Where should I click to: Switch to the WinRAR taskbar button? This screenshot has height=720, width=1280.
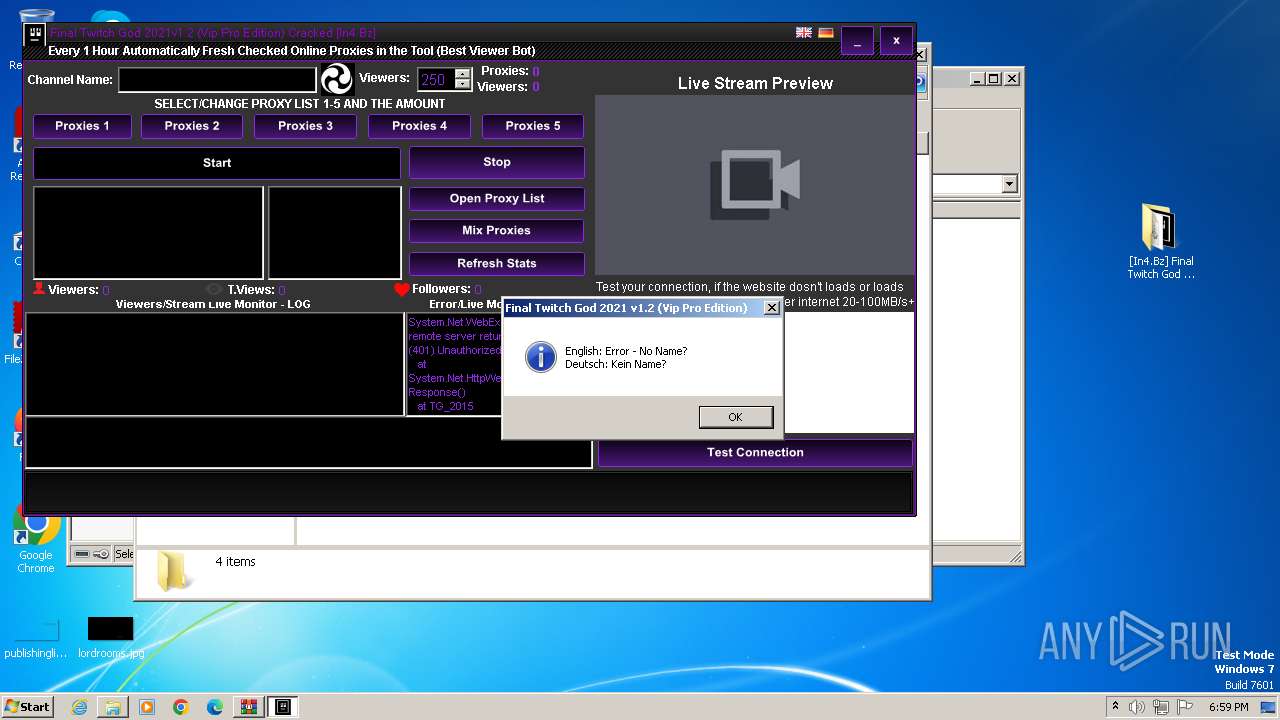(x=249, y=707)
